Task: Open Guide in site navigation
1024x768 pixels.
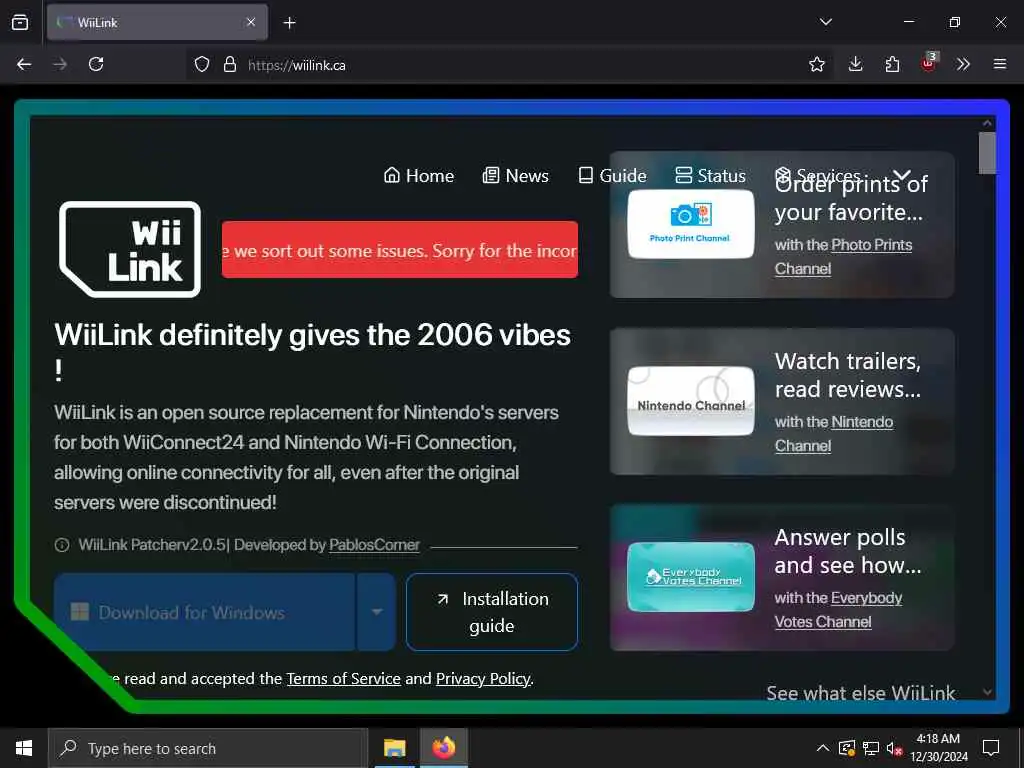Action: click(x=612, y=176)
